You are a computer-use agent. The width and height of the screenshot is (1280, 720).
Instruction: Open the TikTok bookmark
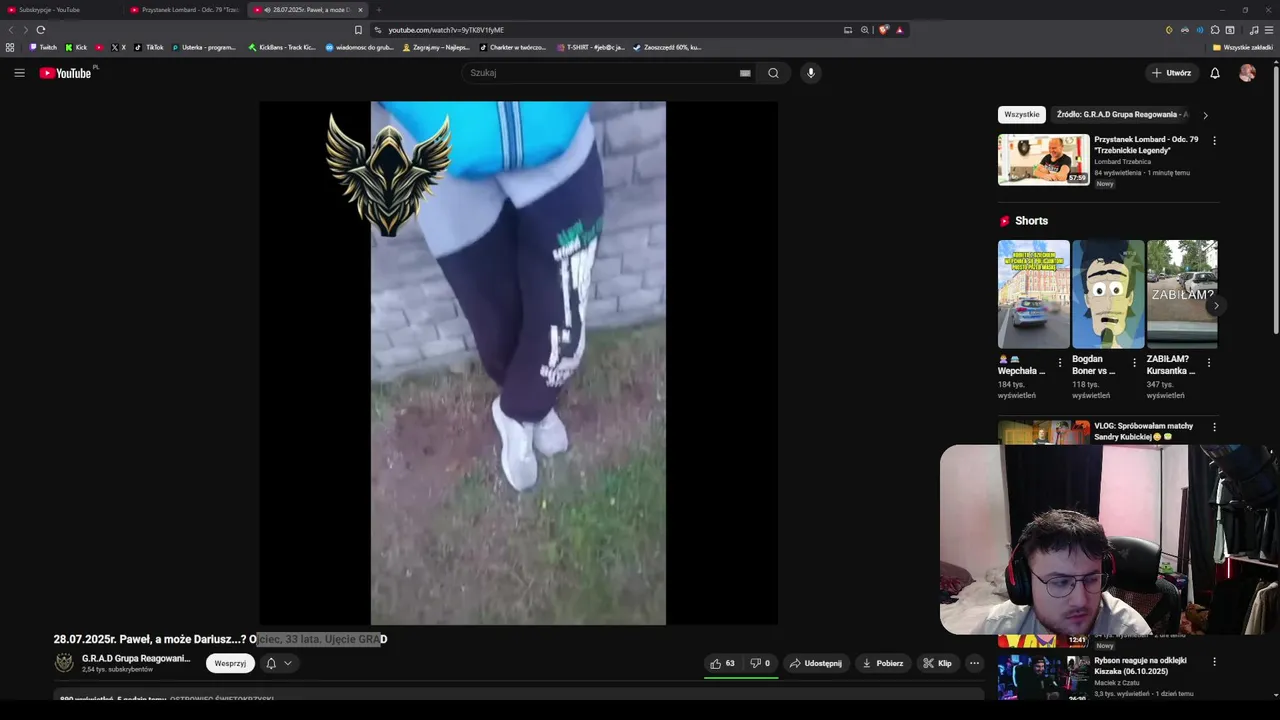pyautogui.click(x=149, y=47)
